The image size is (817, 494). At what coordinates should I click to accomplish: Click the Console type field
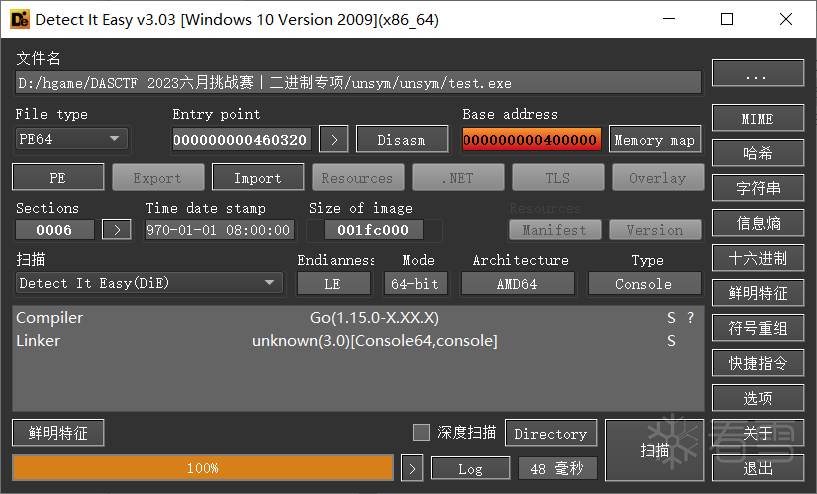pyautogui.click(x=644, y=283)
